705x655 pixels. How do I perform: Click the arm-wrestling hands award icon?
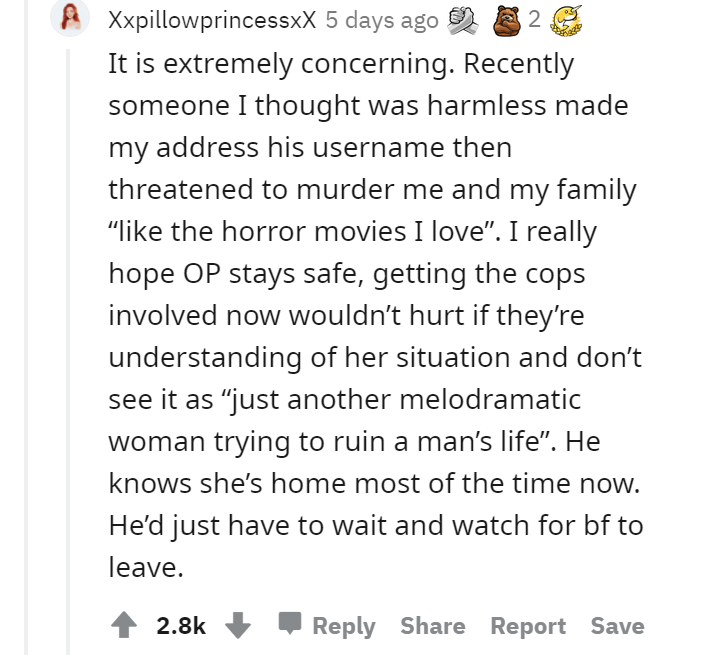click(x=463, y=21)
